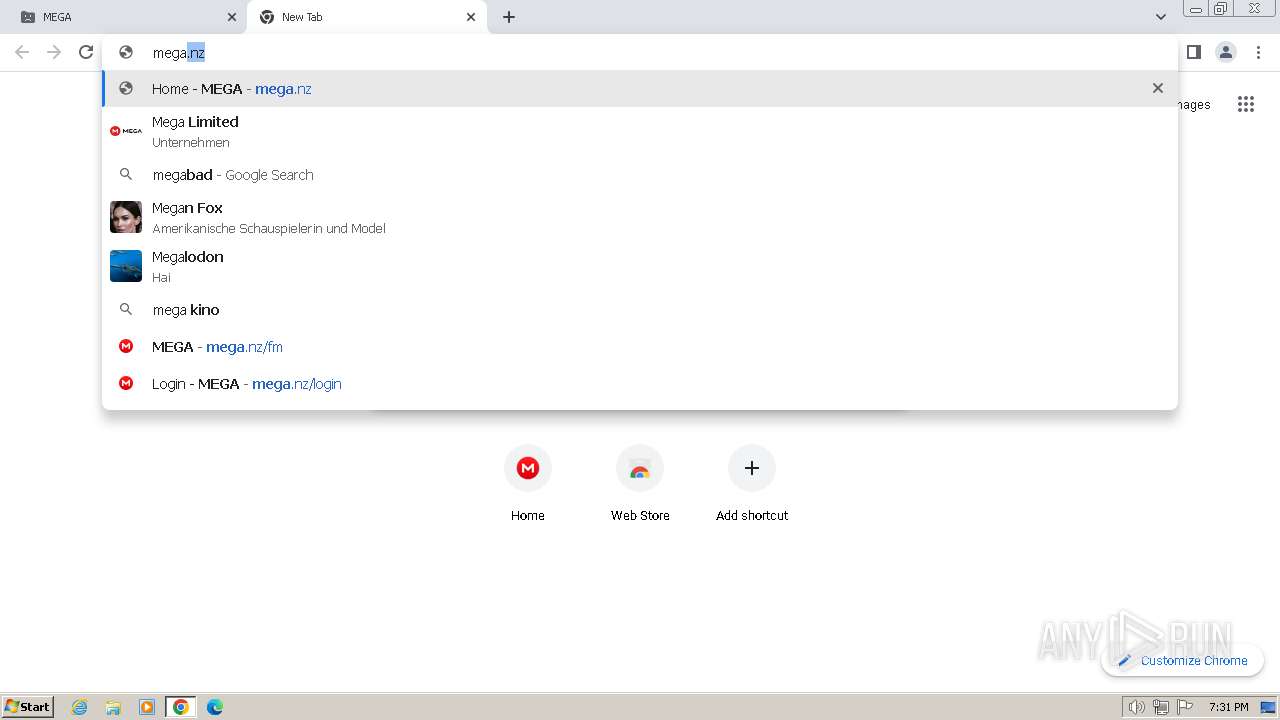This screenshot has width=1280, height=720.
Task: Click the Customize Chrome button
Action: point(1183,660)
